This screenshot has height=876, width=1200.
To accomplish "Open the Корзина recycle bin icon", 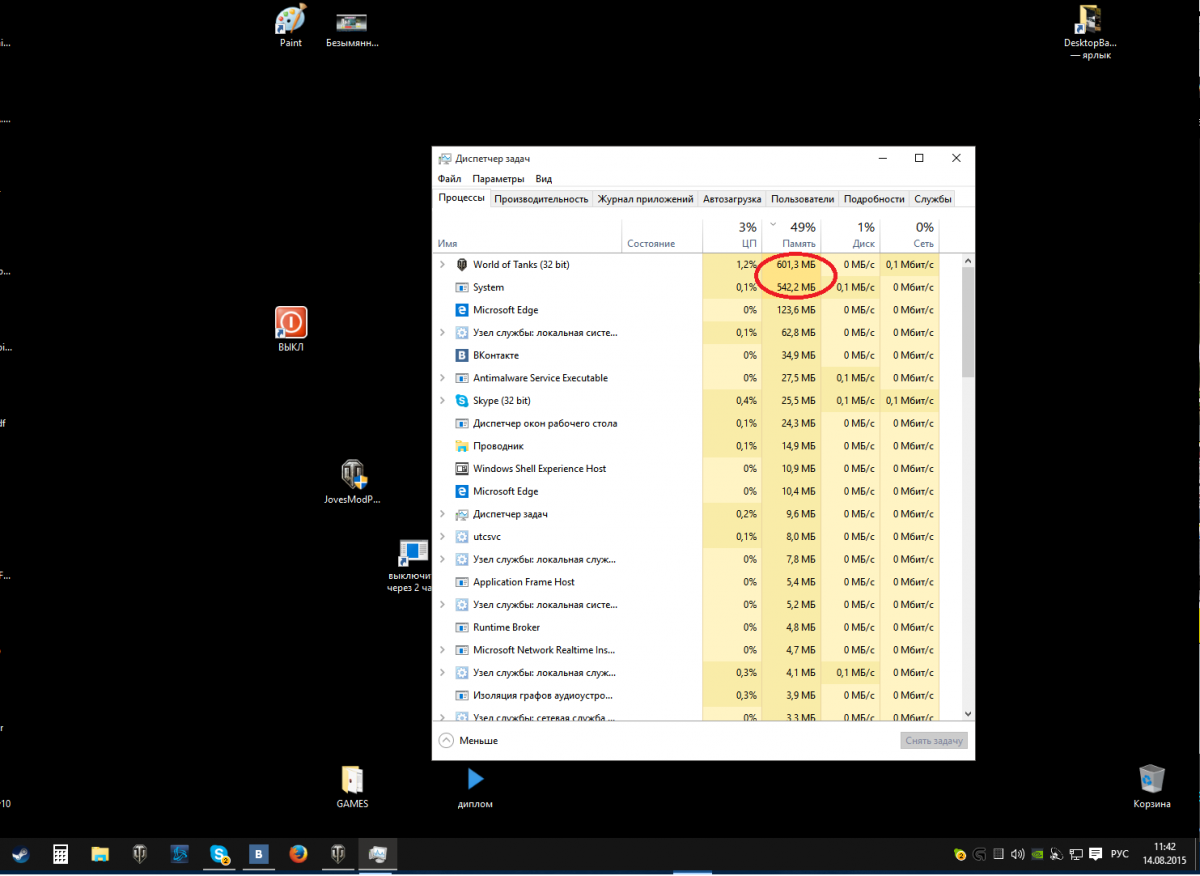I will pyautogui.click(x=1152, y=780).
